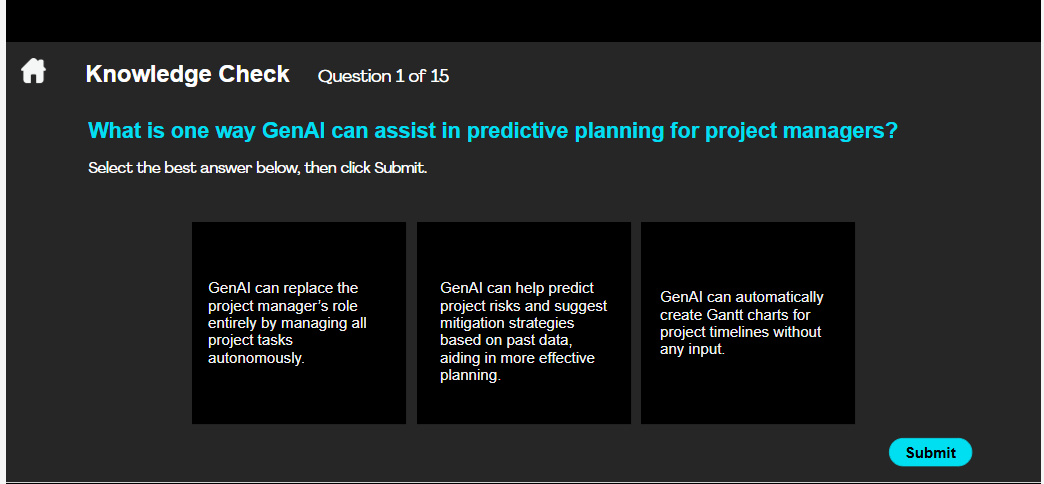
Task: Go to the Home icon
Action: click(x=33, y=71)
